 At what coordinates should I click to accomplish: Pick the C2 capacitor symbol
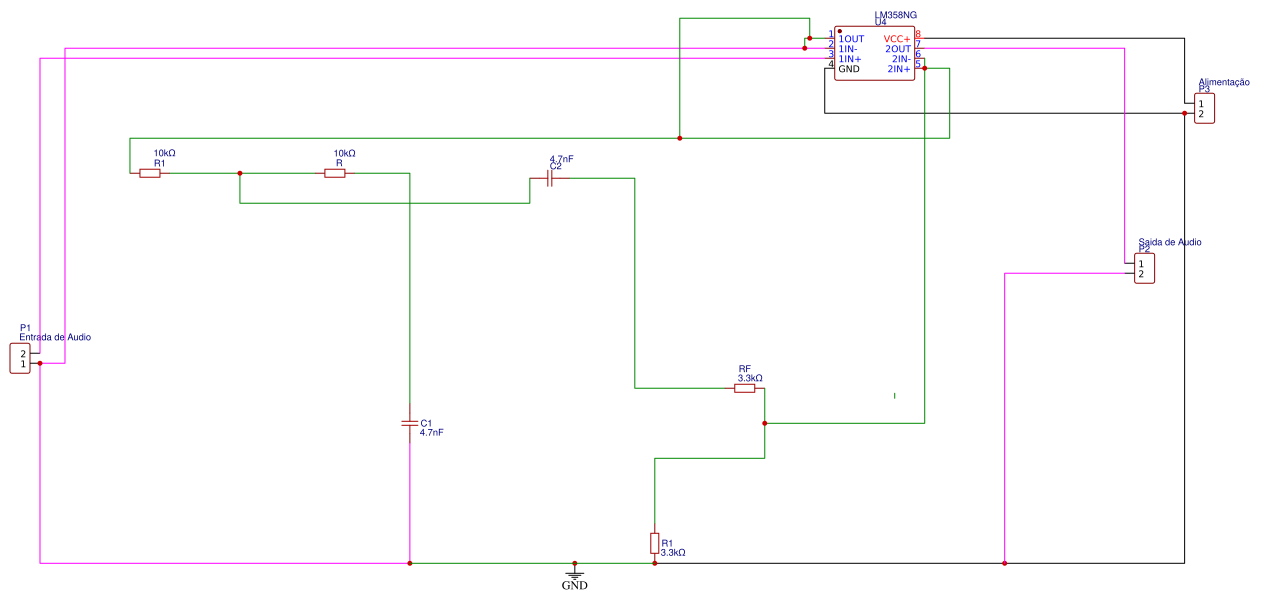[x=549, y=180]
